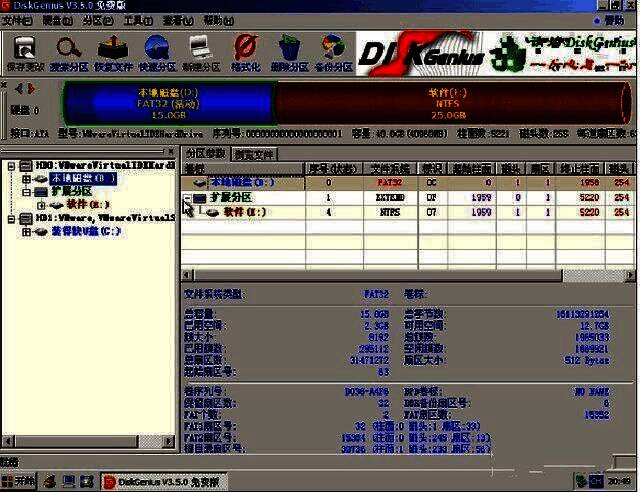Open the File (文件) menu

coord(16,20)
